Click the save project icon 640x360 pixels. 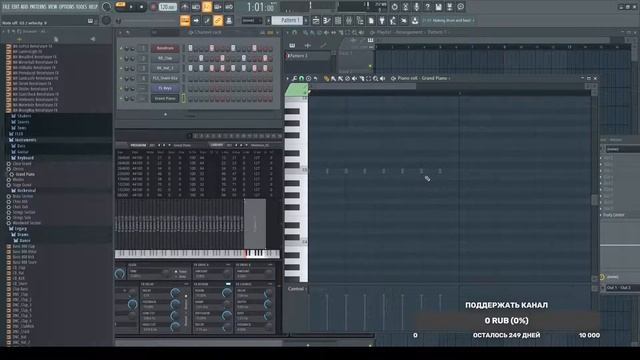click(x=438, y=7)
